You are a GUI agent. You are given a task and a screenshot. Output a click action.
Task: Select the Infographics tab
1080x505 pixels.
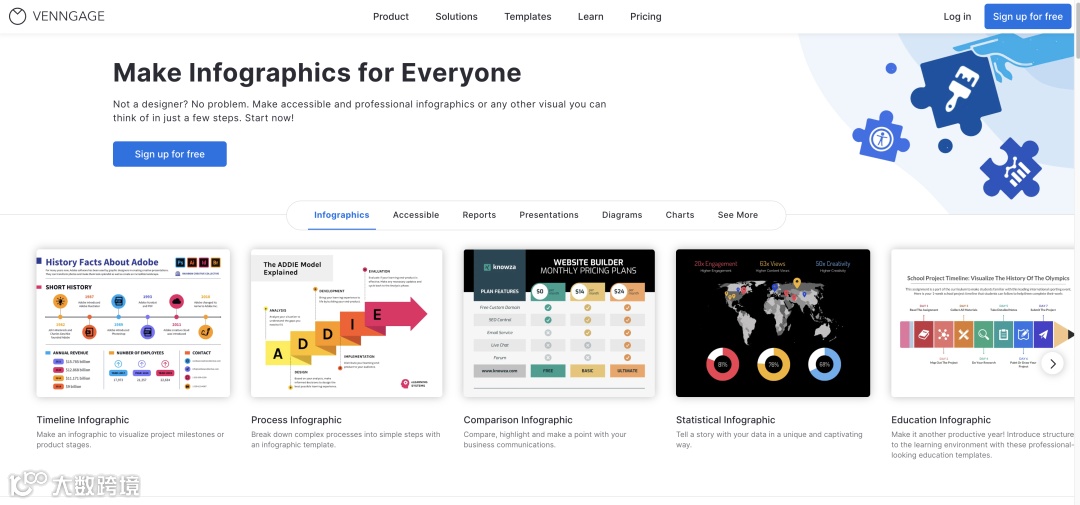pyautogui.click(x=342, y=215)
